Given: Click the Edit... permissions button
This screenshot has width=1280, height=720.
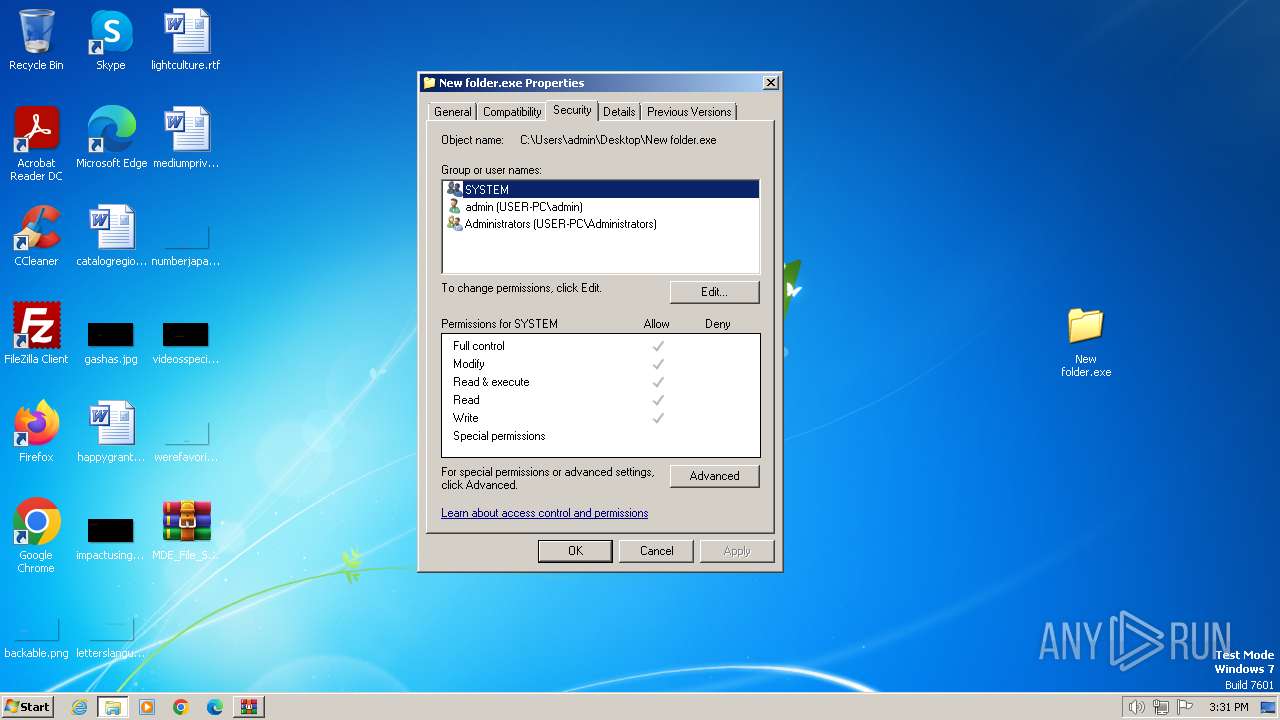Looking at the screenshot, I should click(714, 292).
